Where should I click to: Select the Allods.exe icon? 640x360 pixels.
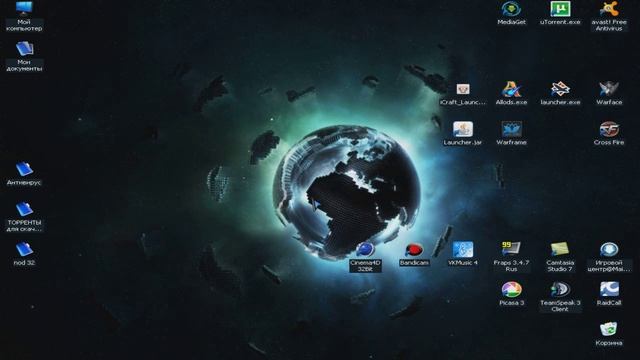[511, 89]
